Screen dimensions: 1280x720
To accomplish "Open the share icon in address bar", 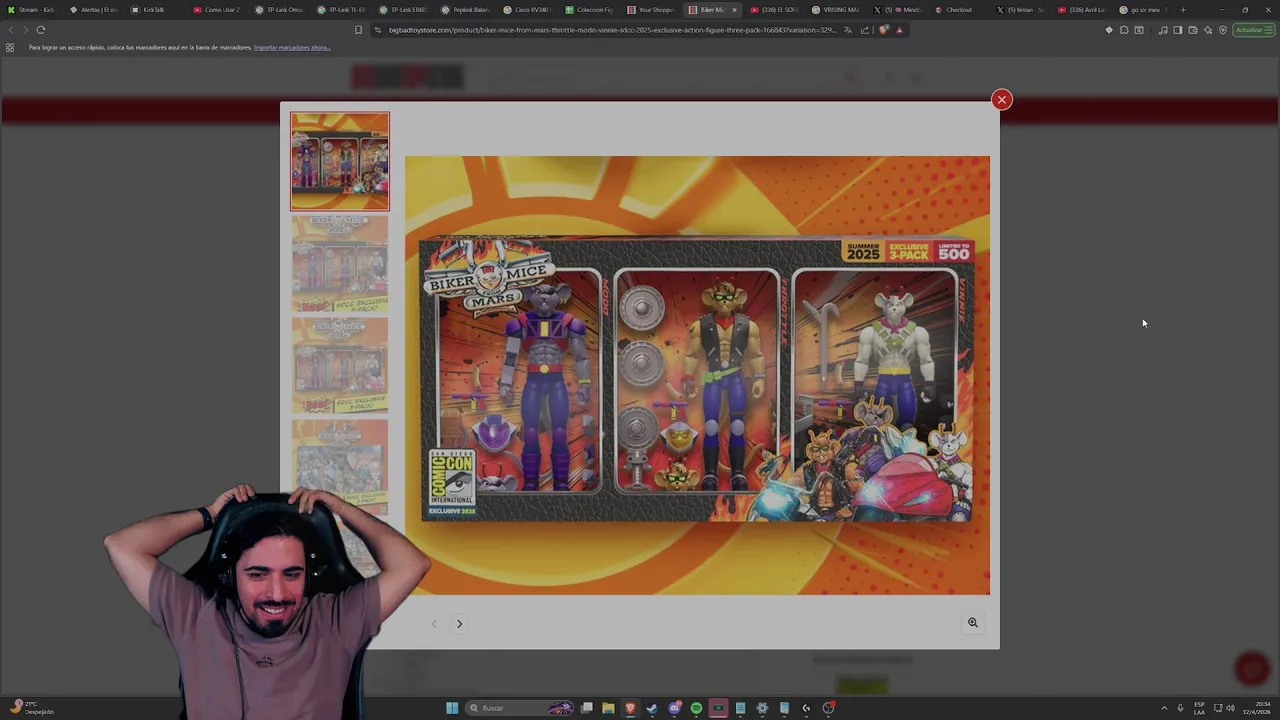I will click(x=865, y=30).
